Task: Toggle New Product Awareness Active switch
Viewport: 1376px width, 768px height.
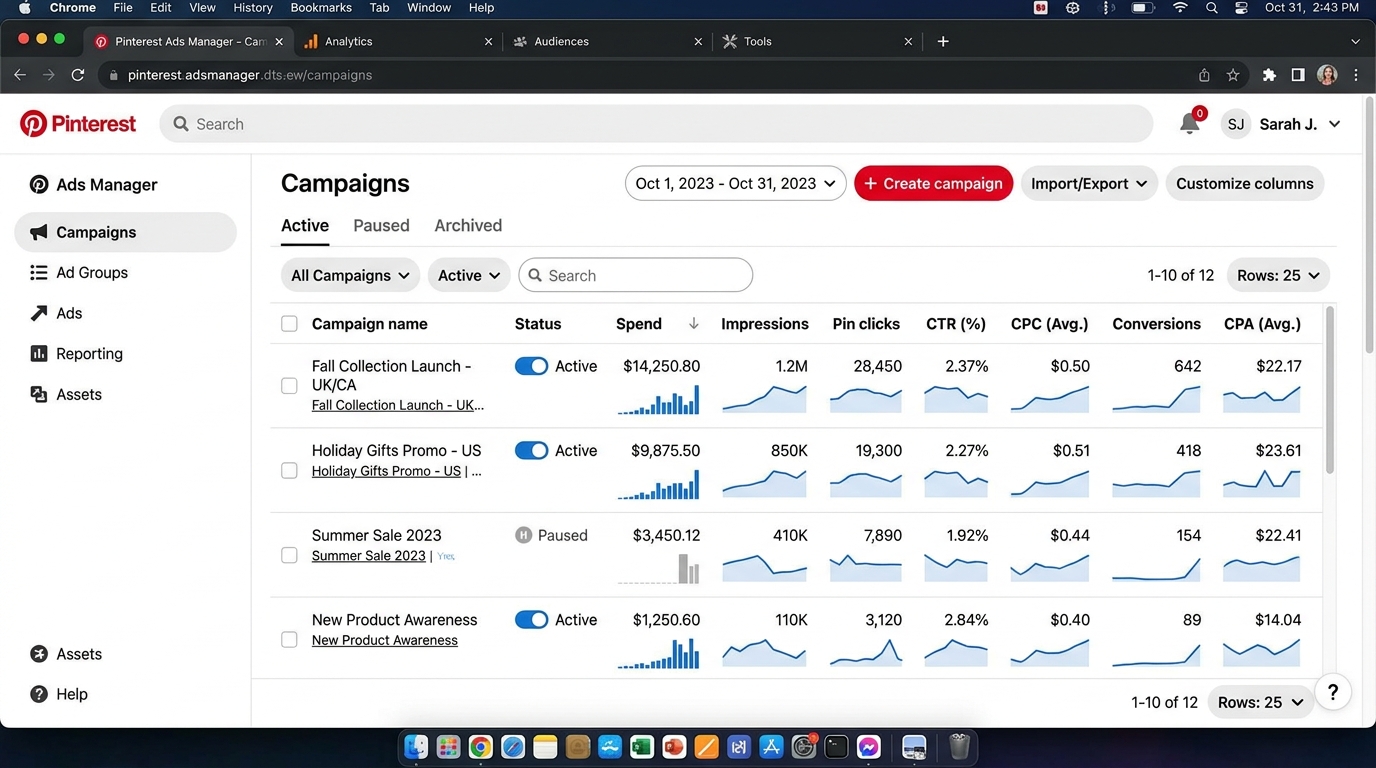Action: (531, 620)
